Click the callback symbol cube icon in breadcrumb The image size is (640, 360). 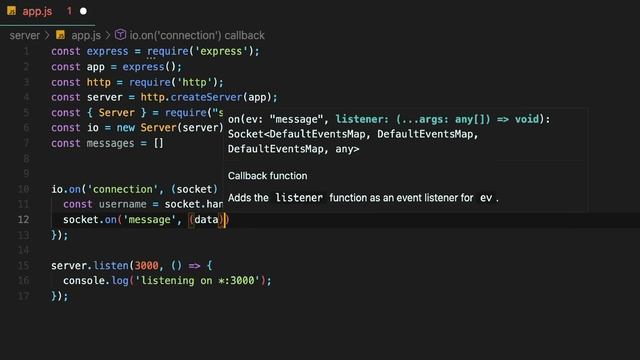[120, 35]
